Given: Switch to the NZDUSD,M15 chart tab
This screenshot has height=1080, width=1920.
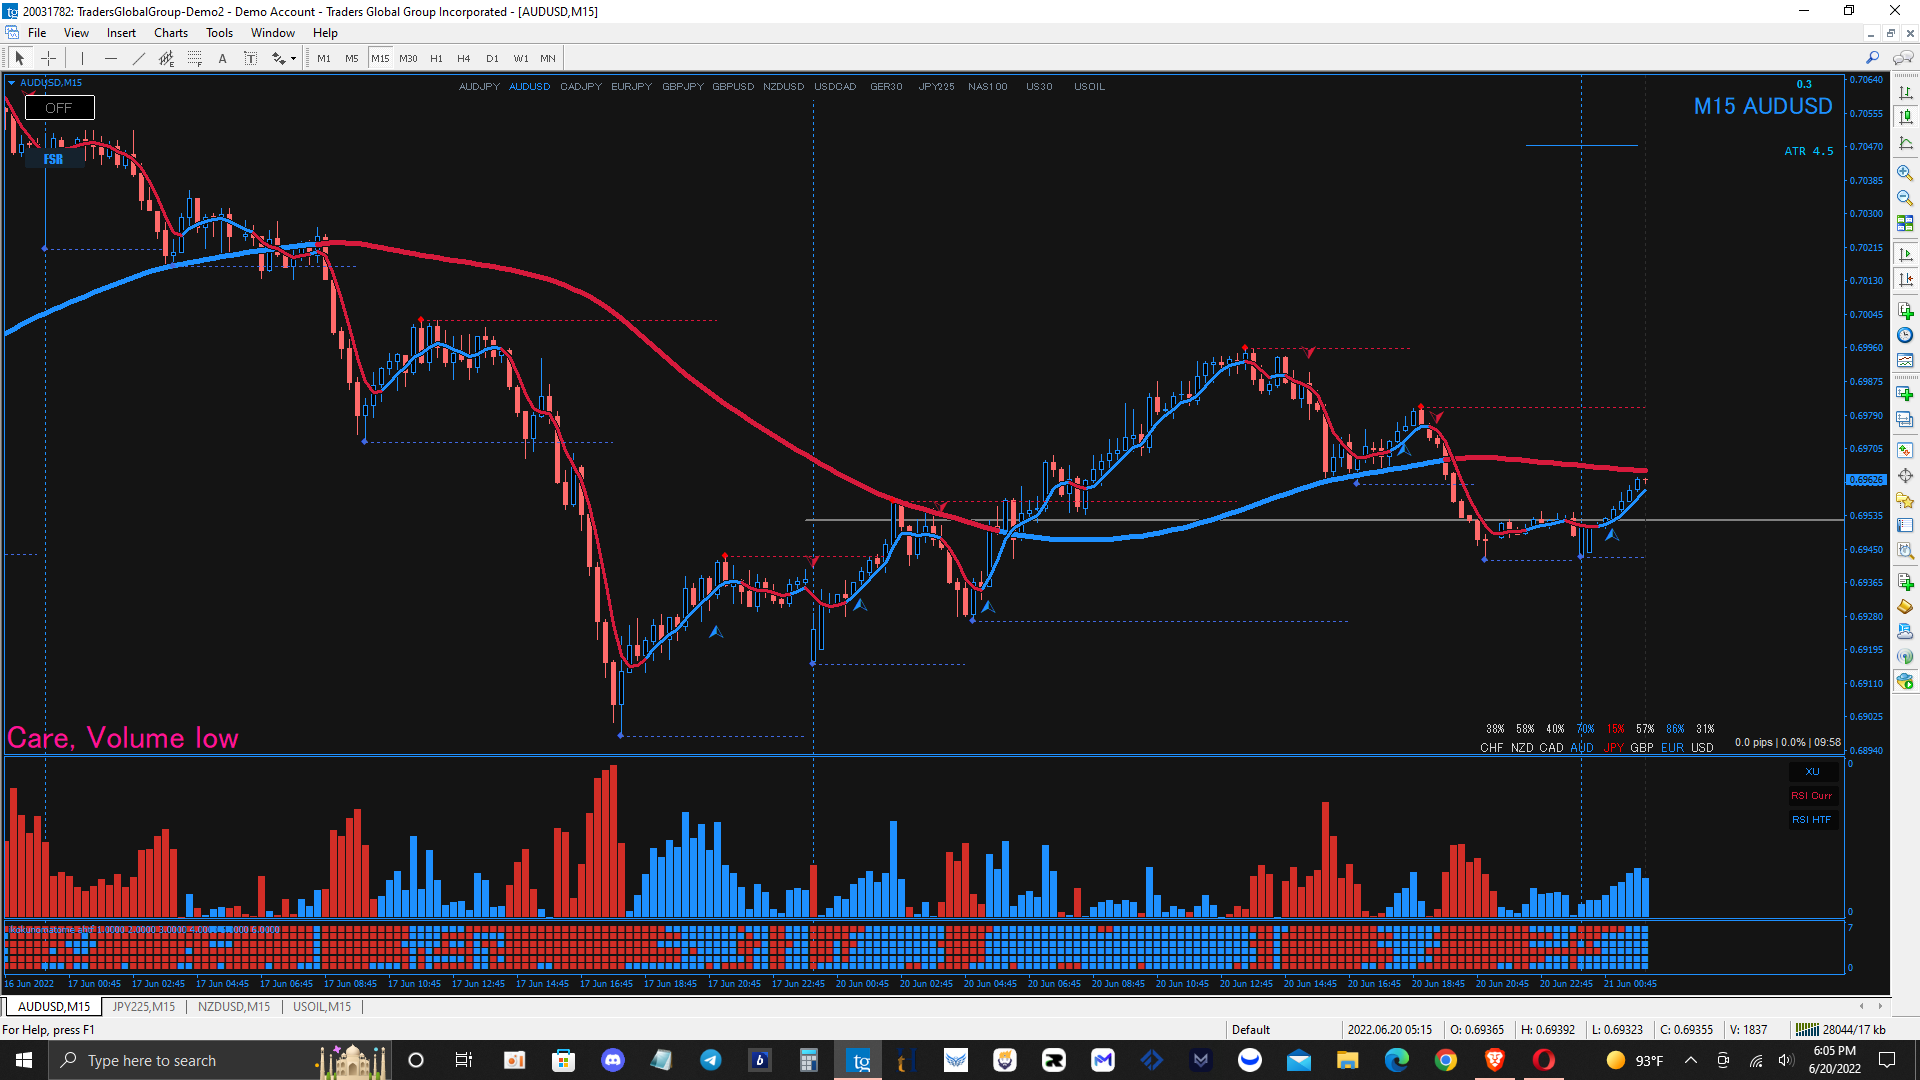Looking at the screenshot, I should coord(234,1007).
